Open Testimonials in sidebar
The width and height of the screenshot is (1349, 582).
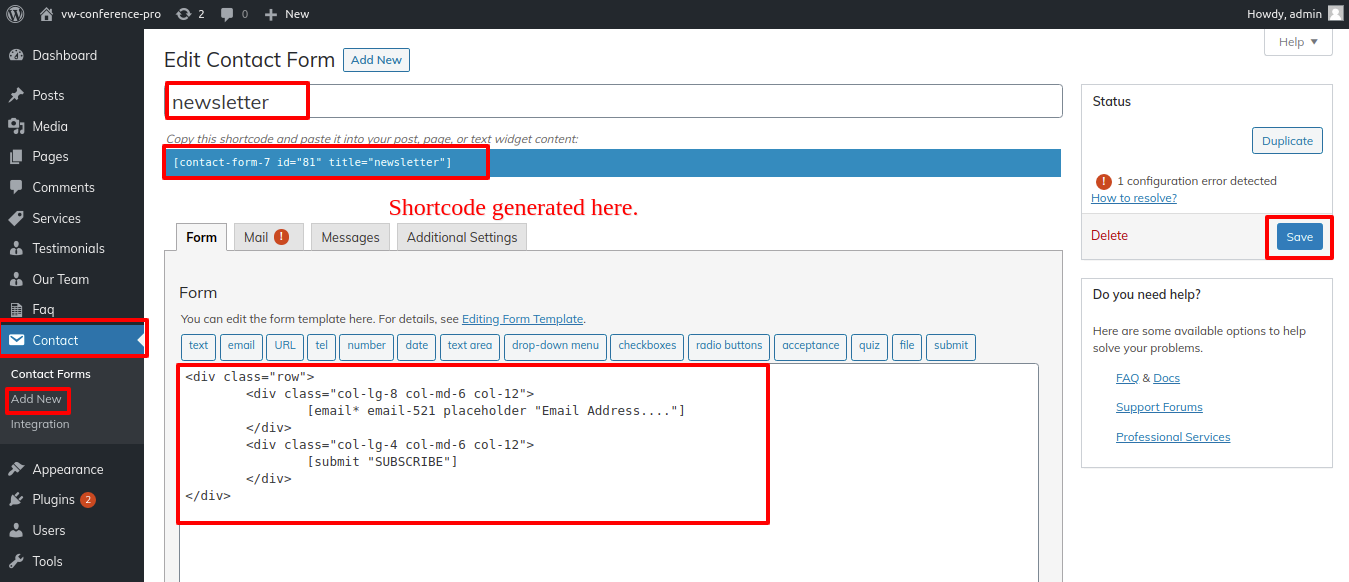pyautogui.click(x=68, y=248)
